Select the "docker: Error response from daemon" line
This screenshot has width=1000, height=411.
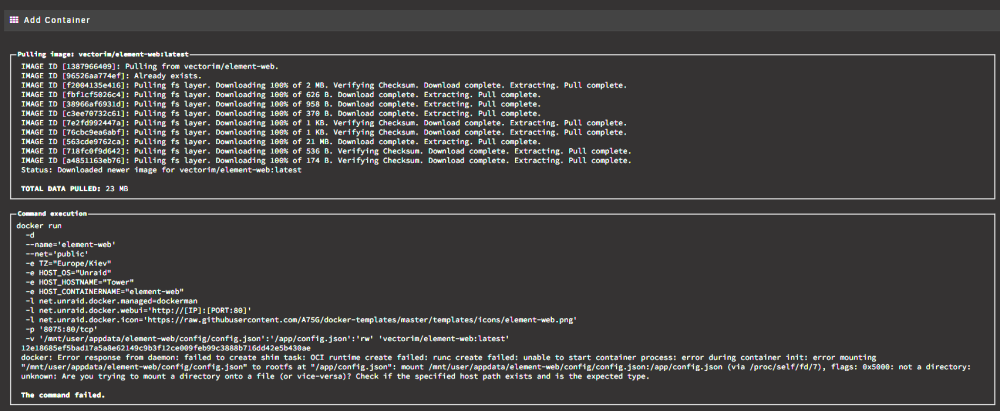(449, 357)
